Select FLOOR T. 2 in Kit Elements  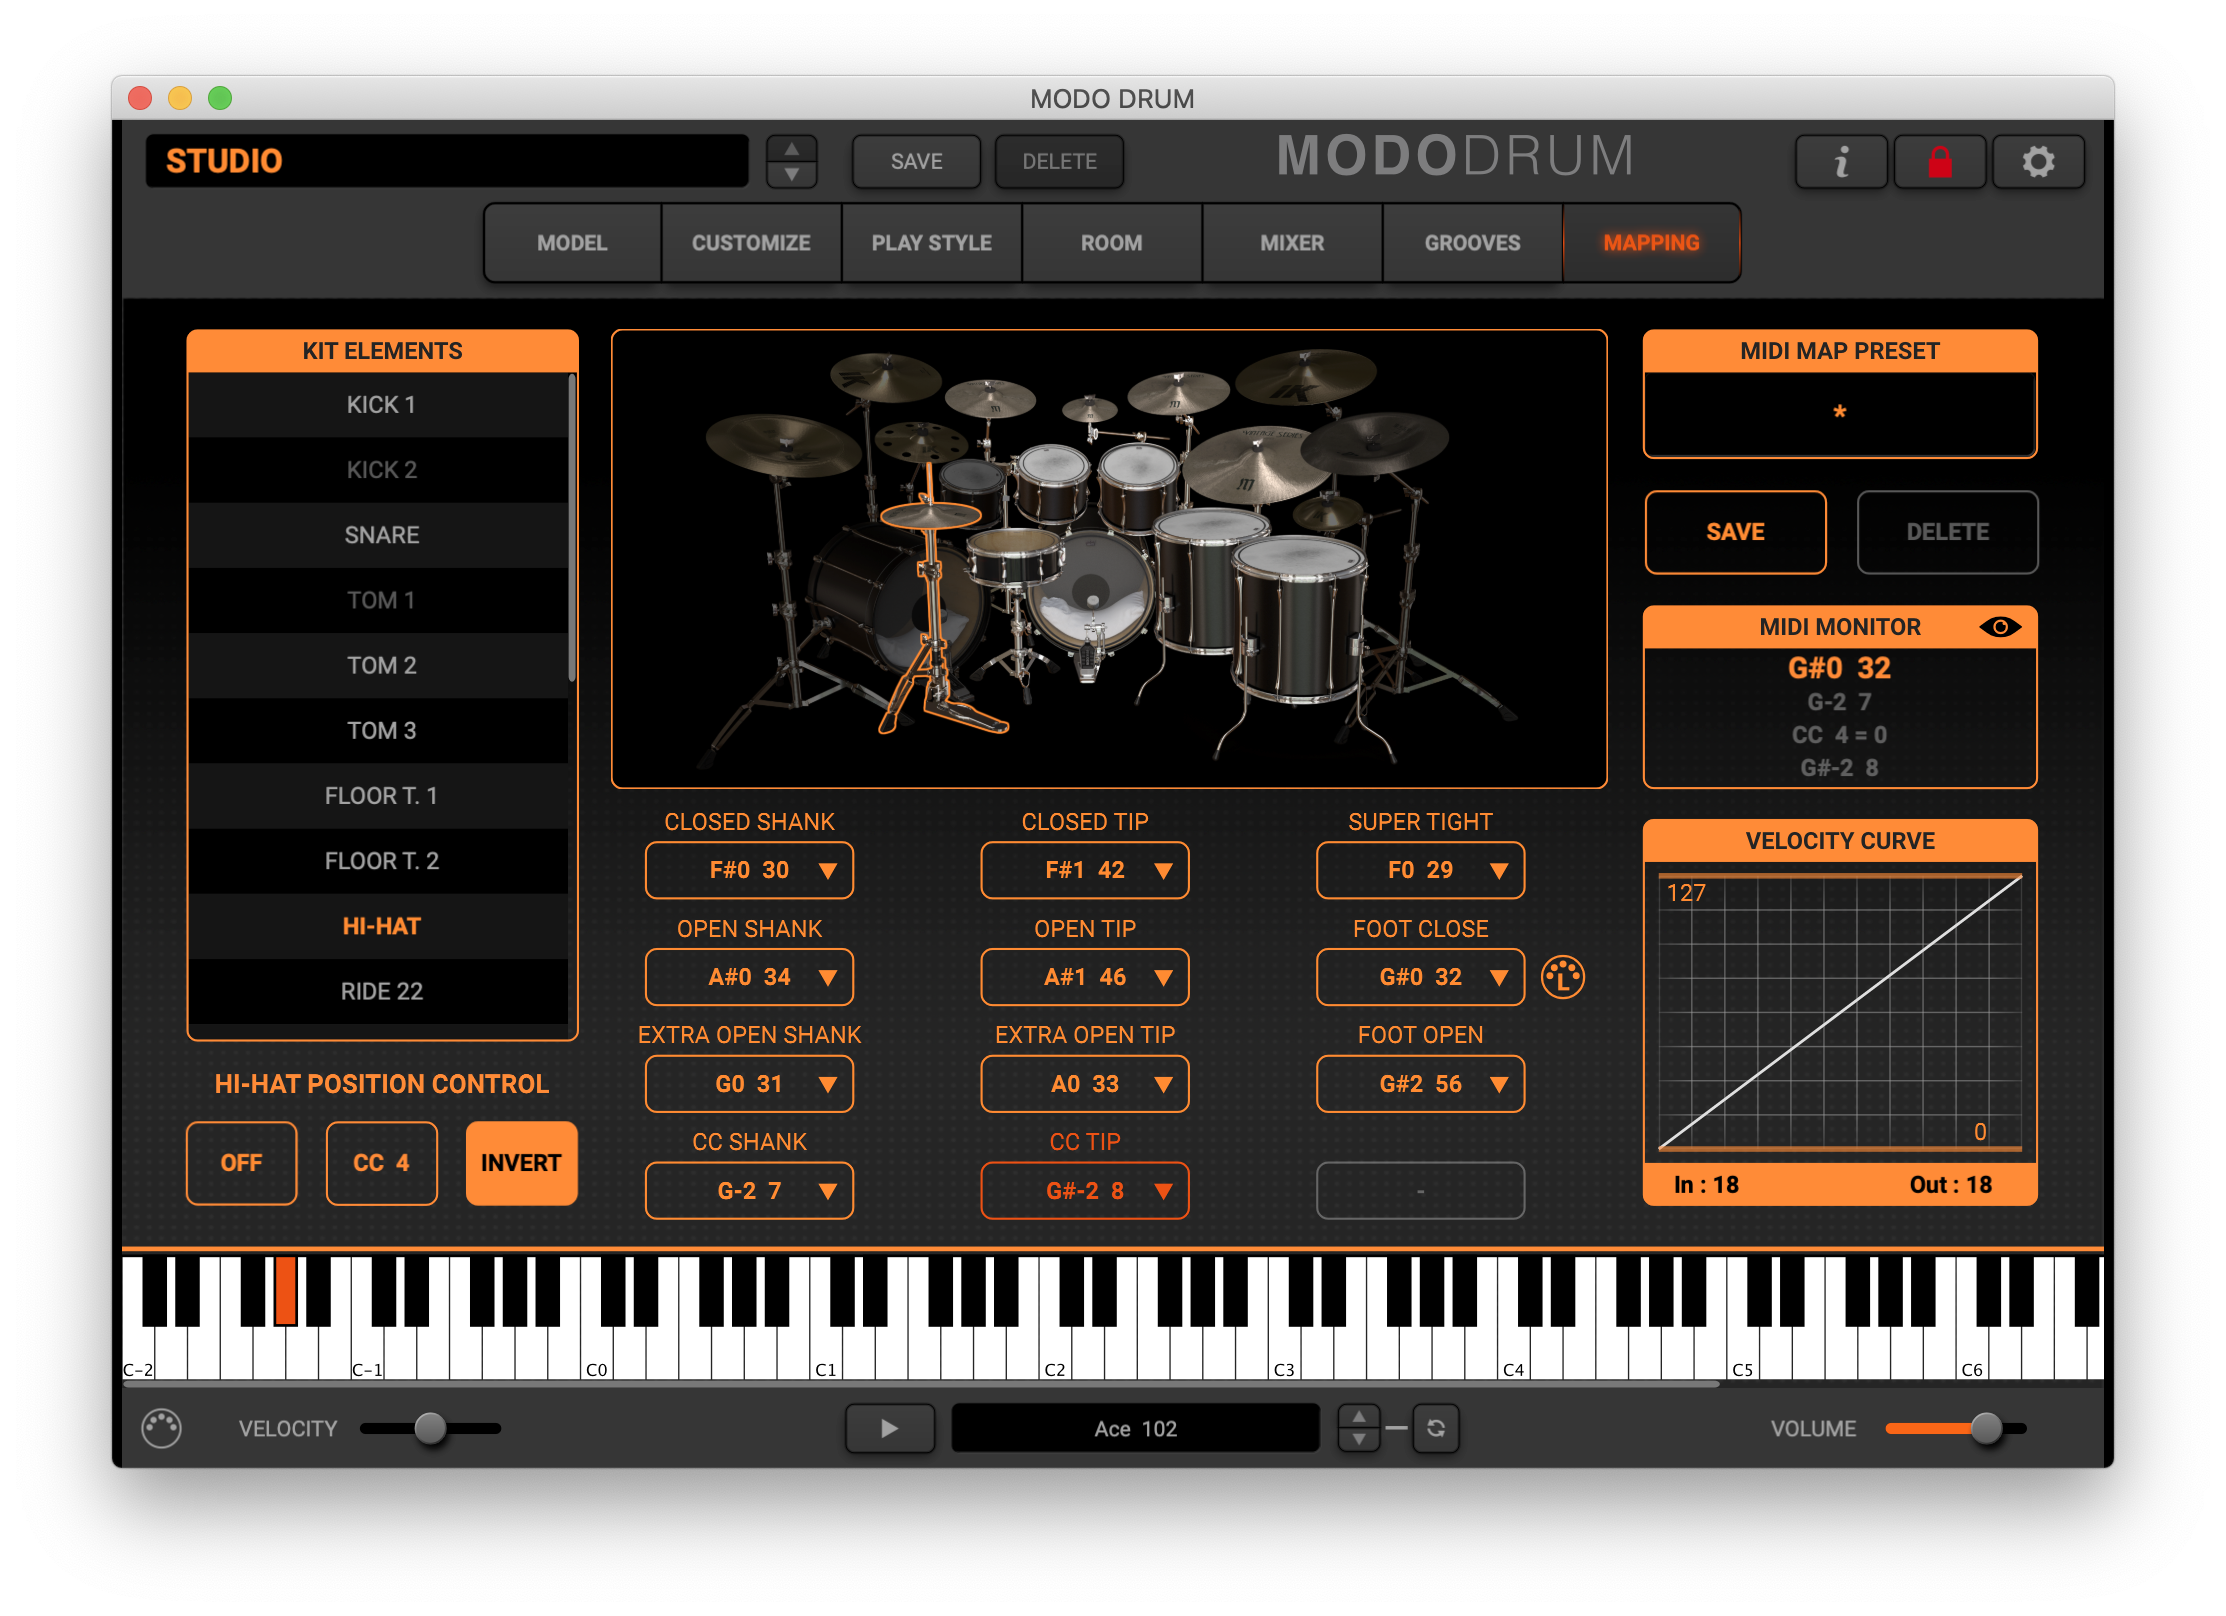379,861
